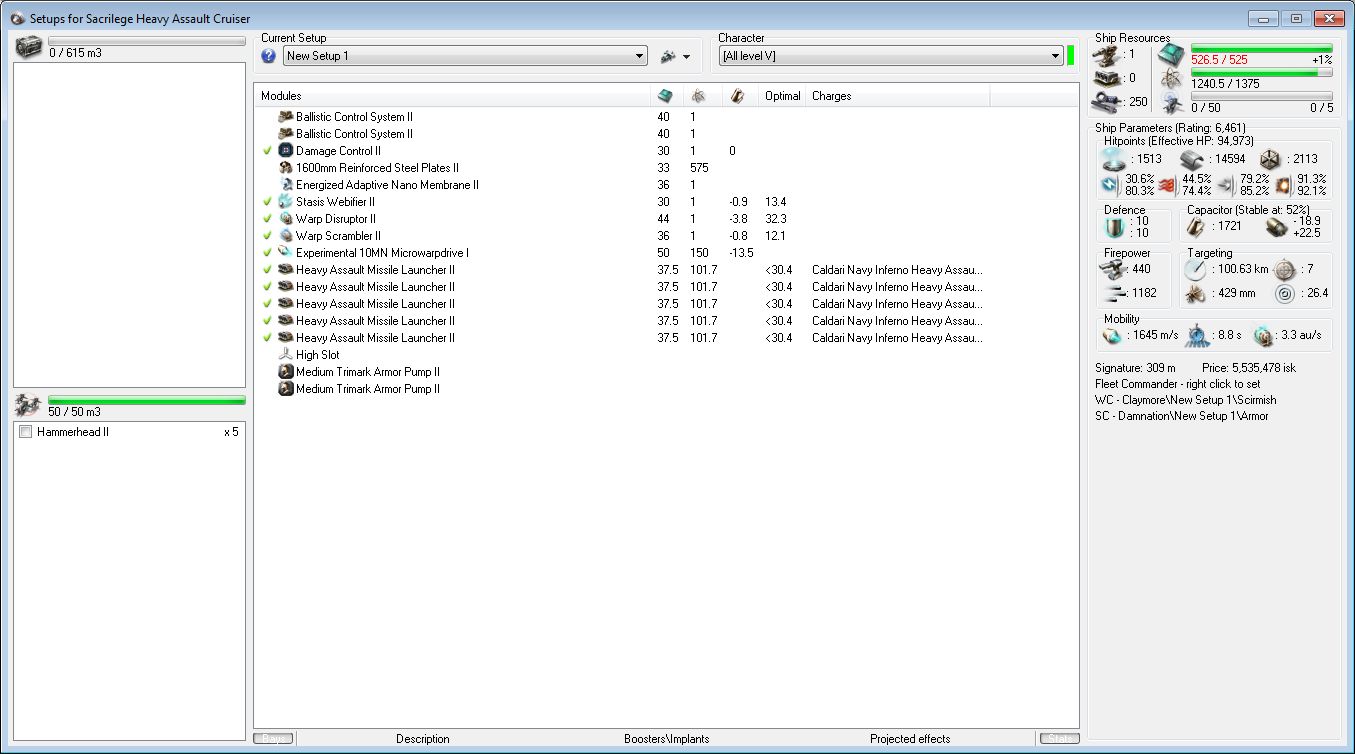Click the Firepower DPS turret icon
The width and height of the screenshot is (1355, 754).
[x=1112, y=269]
